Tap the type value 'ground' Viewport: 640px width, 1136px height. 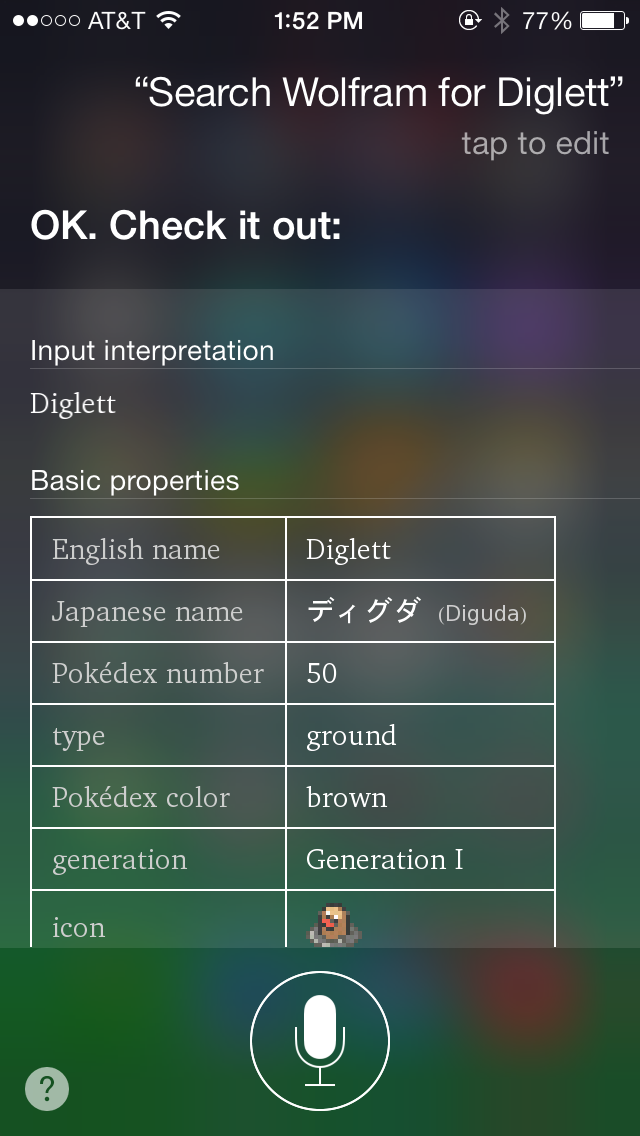pyautogui.click(x=351, y=735)
